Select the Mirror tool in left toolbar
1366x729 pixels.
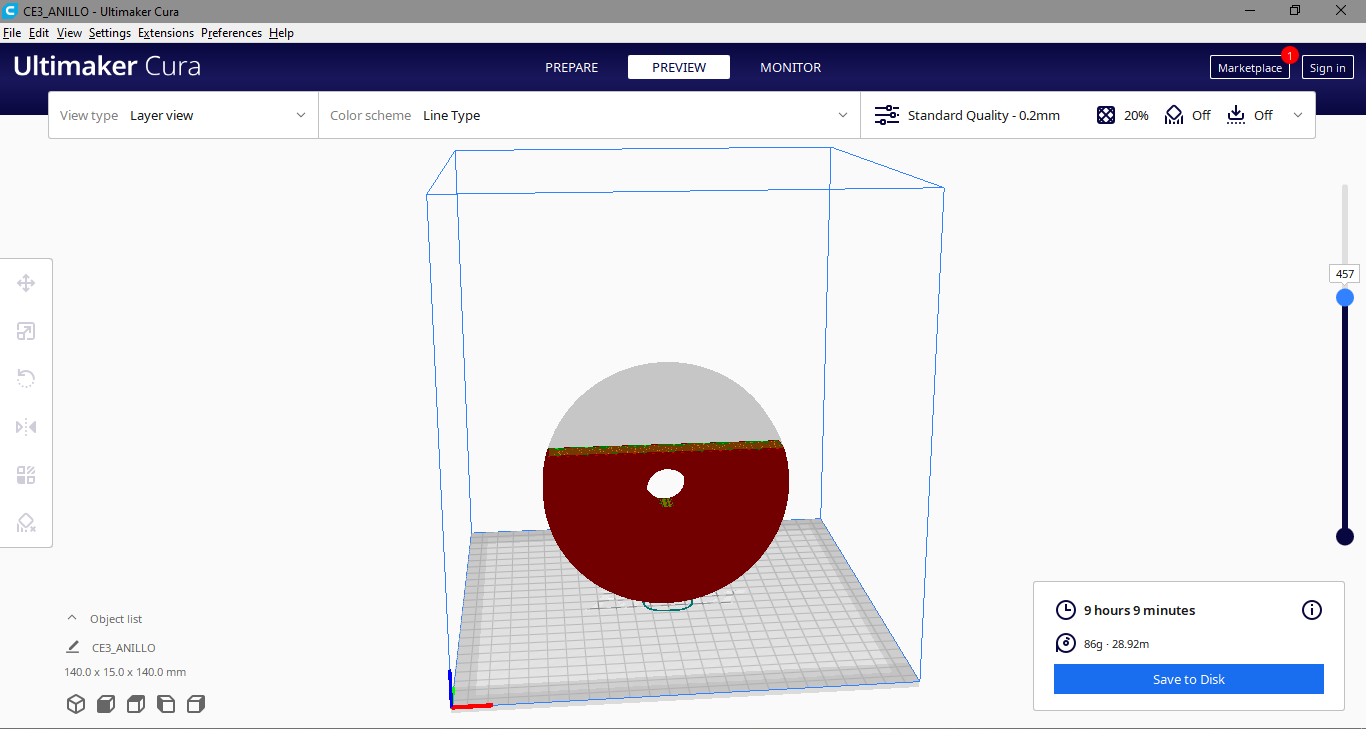(x=26, y=427)
